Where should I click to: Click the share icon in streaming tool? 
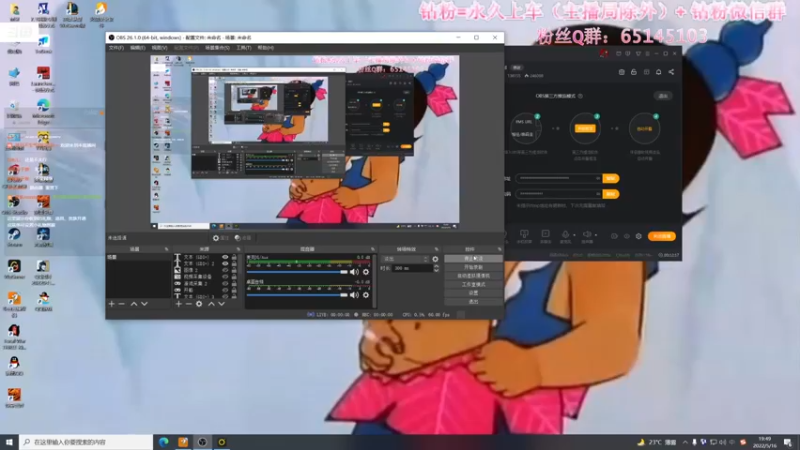(x=671, y=72)
